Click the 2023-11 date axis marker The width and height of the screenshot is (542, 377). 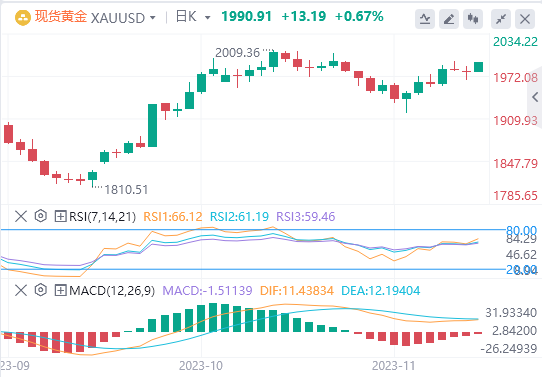click(x=394, y=366)
